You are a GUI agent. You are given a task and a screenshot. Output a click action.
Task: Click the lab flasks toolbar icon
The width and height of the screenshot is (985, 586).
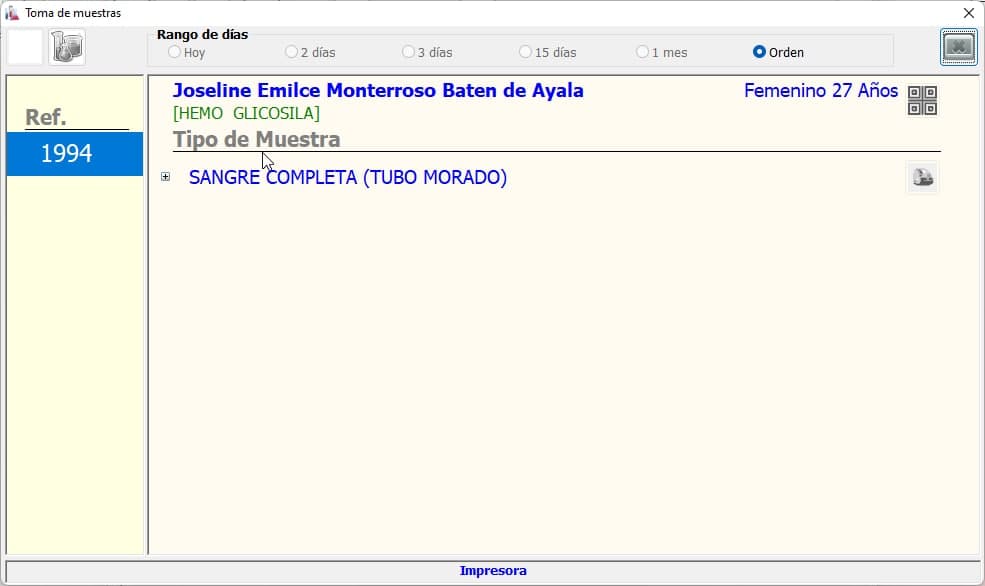tap(67, 47)
